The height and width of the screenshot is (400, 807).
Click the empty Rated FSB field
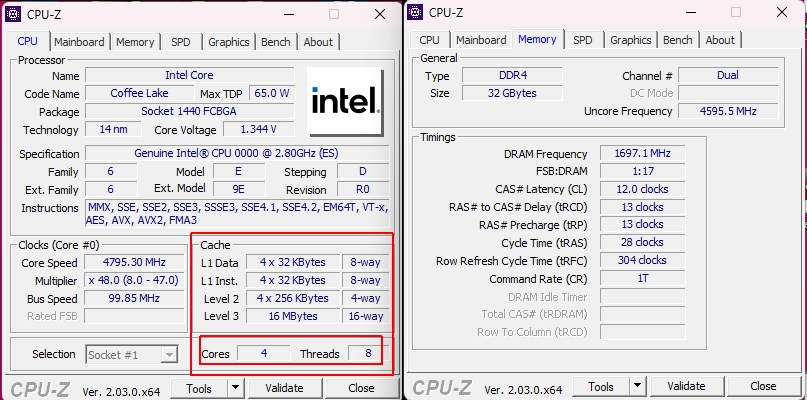click(x=134, y=316)
